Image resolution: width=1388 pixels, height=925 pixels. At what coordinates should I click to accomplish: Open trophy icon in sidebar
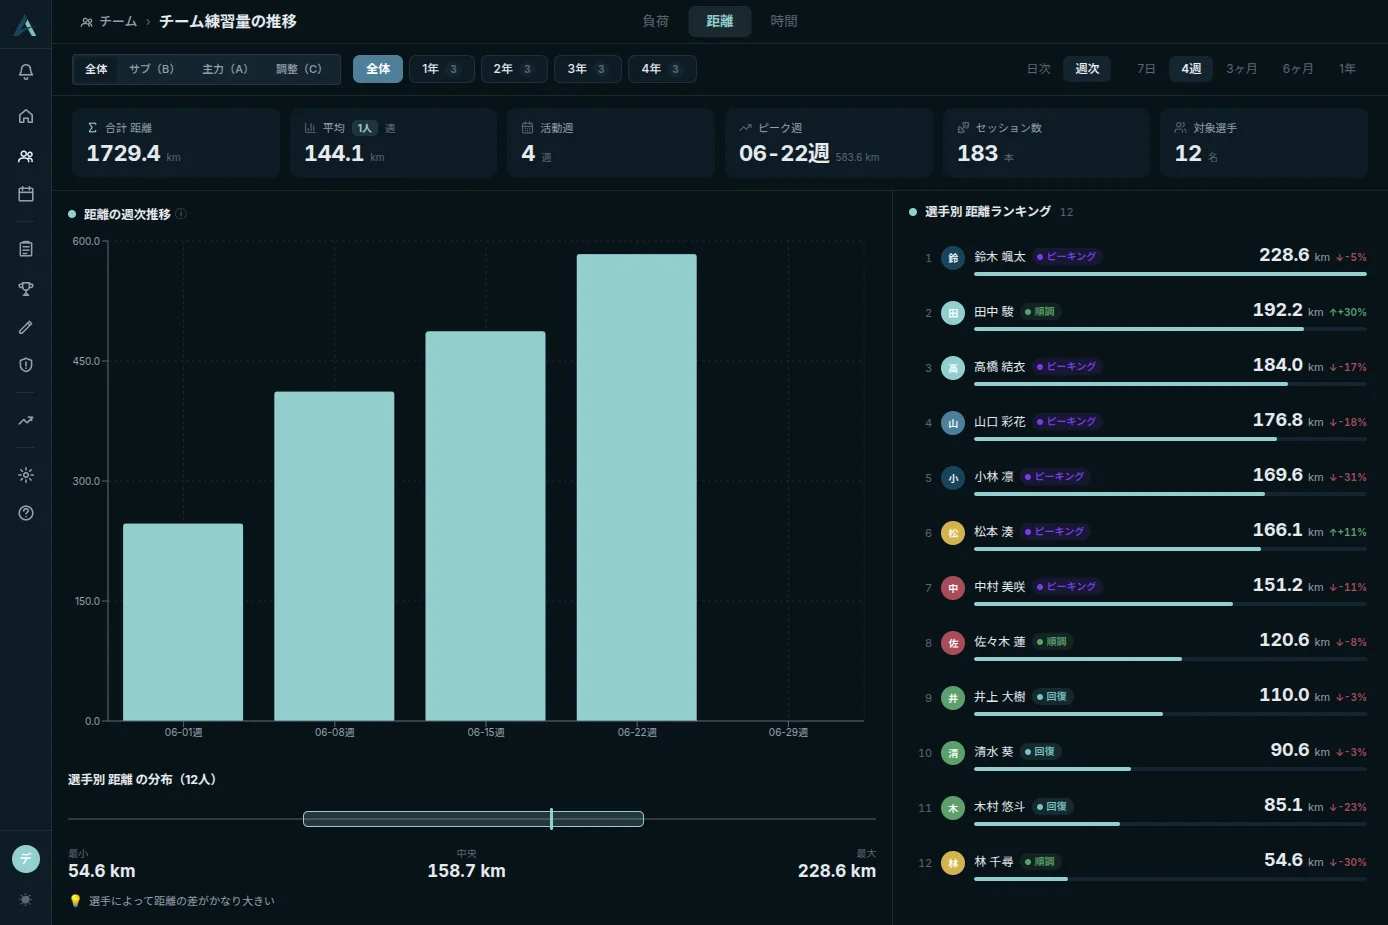pyautogui.click(x=26, y=289)
